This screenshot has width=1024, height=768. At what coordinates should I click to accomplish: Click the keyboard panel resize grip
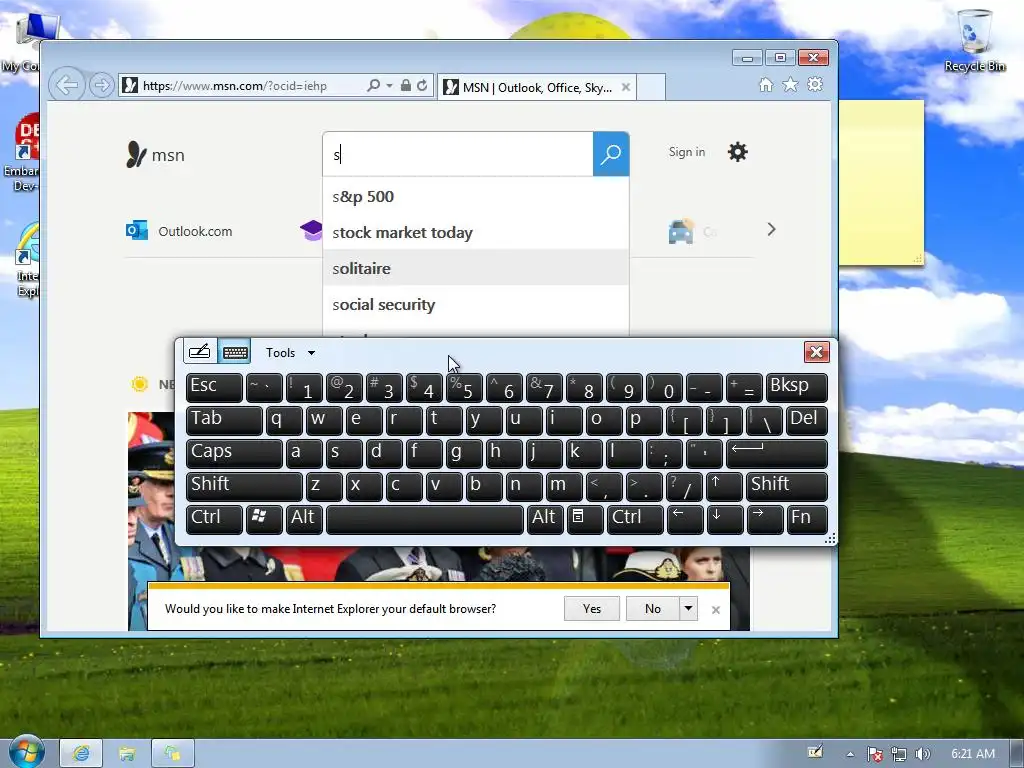pos(830,538)
